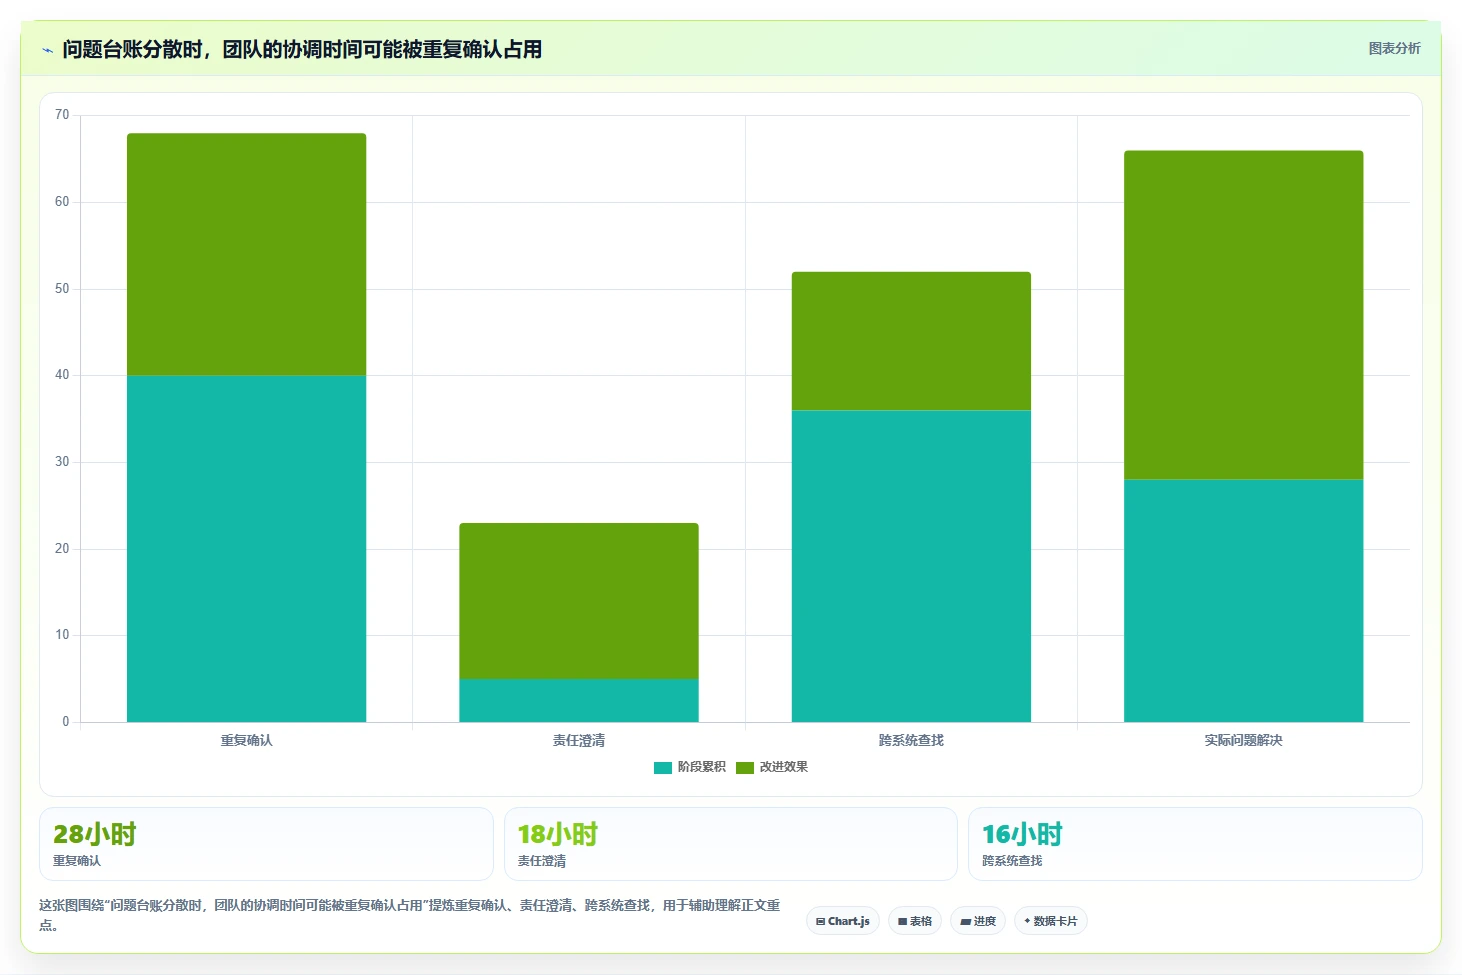Click the 数据卡片 tag chip

pyautogui.click(x=1051, y=921)
